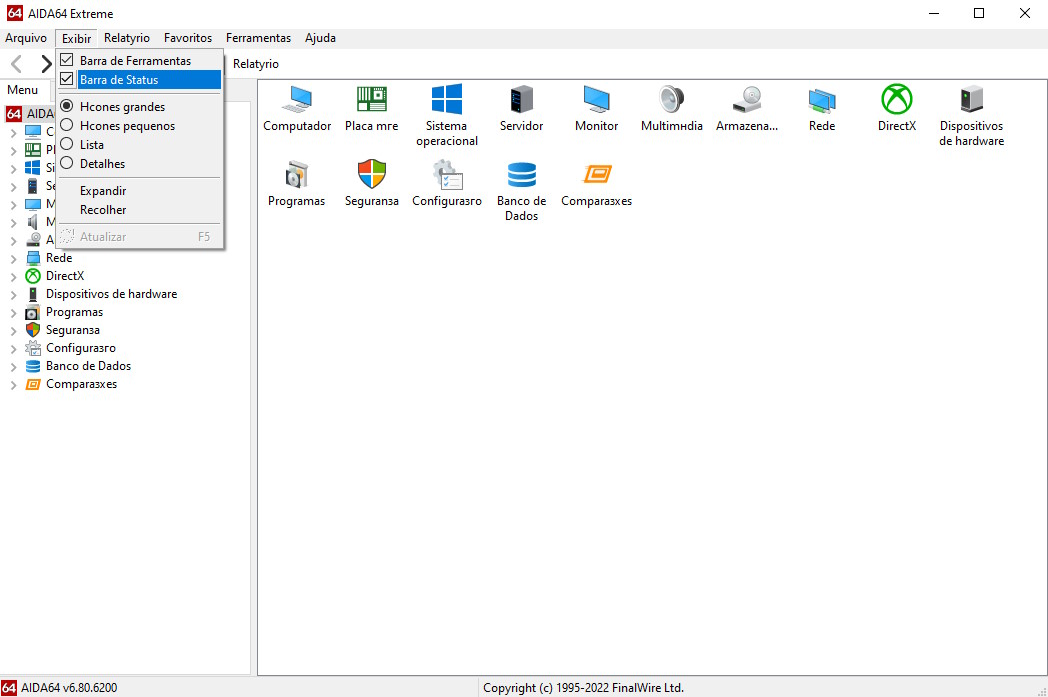
Task: Click the AIDA64 root node icon in tree
Action: click(x=14, y=114)
